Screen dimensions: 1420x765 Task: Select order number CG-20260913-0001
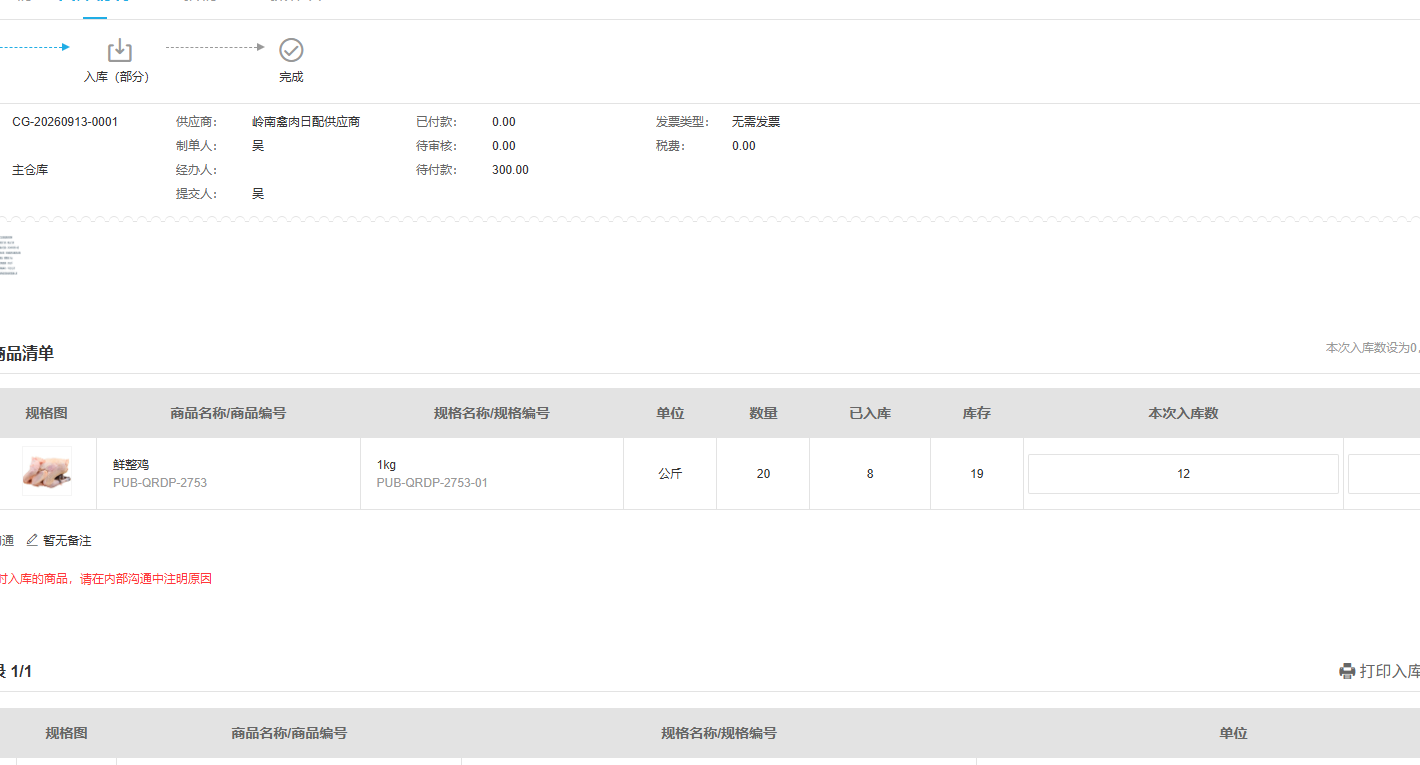(65, 122)
